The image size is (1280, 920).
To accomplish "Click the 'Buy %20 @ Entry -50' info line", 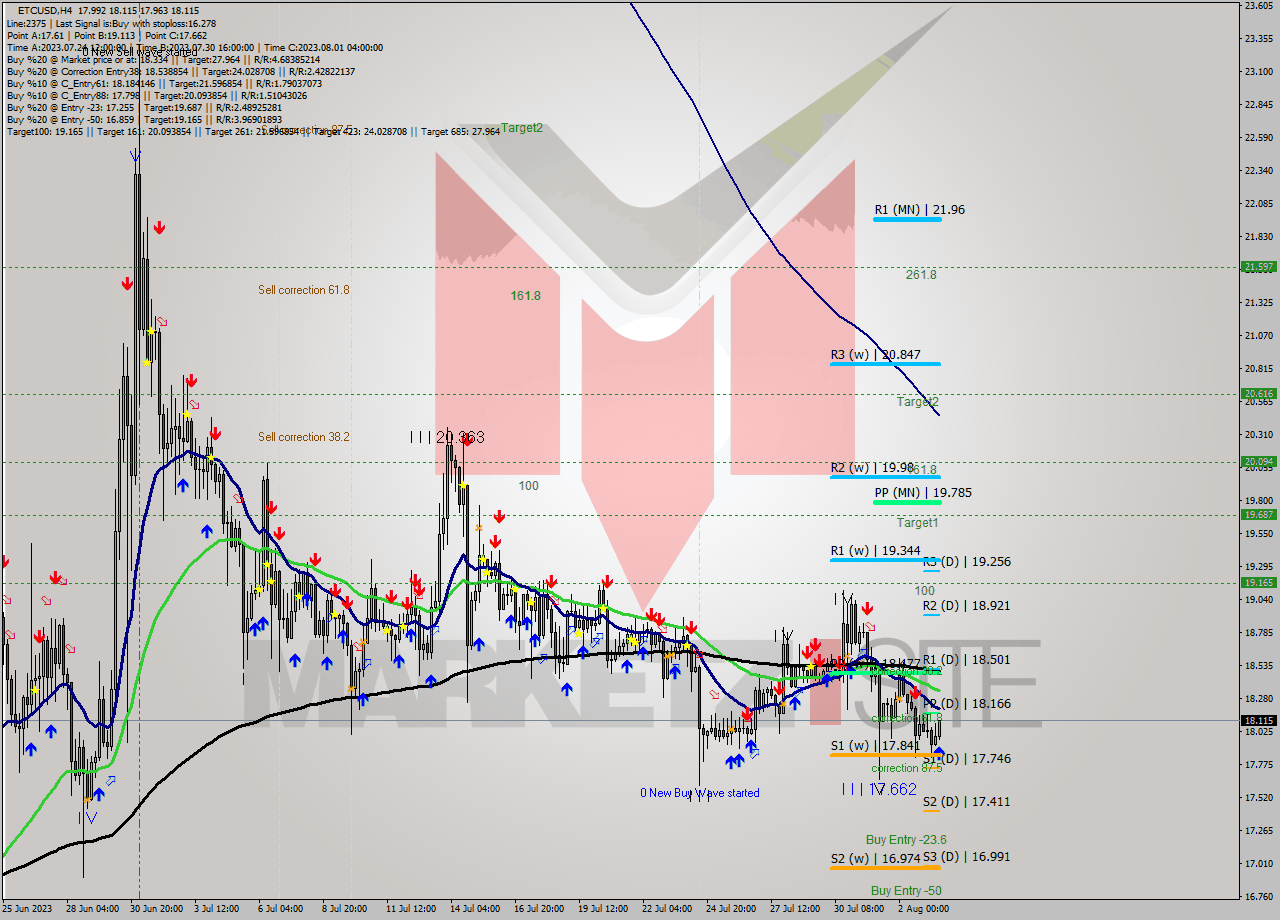I will (x=144, y=119).
